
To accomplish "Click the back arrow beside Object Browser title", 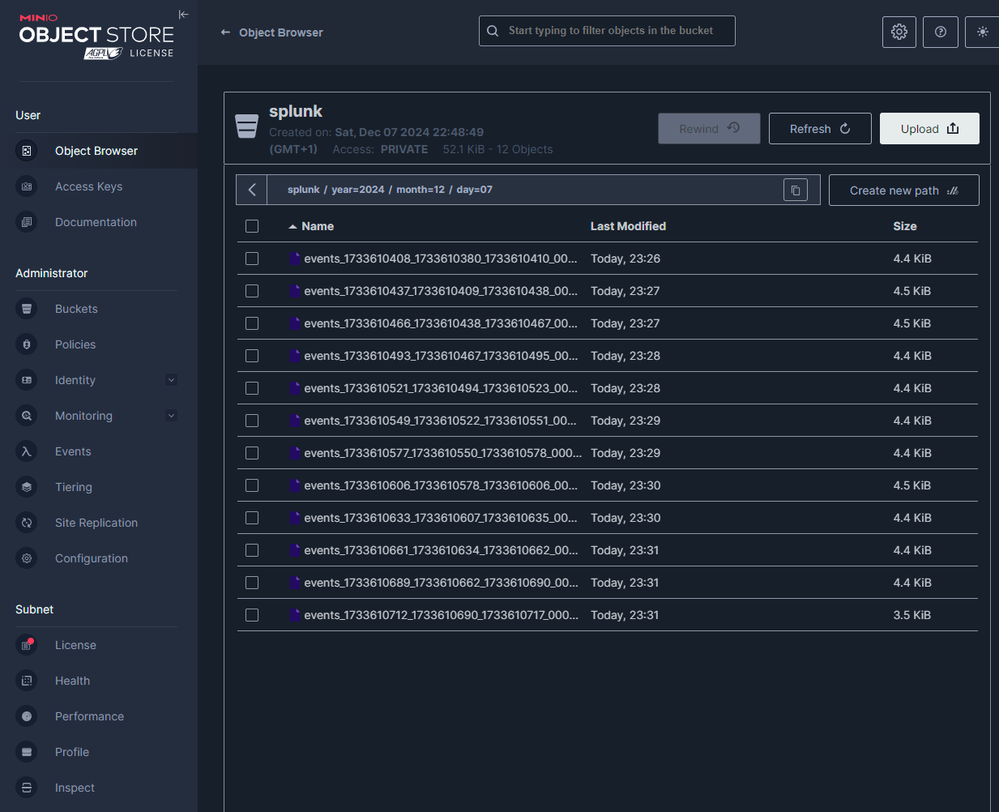I will click(226, 33).
